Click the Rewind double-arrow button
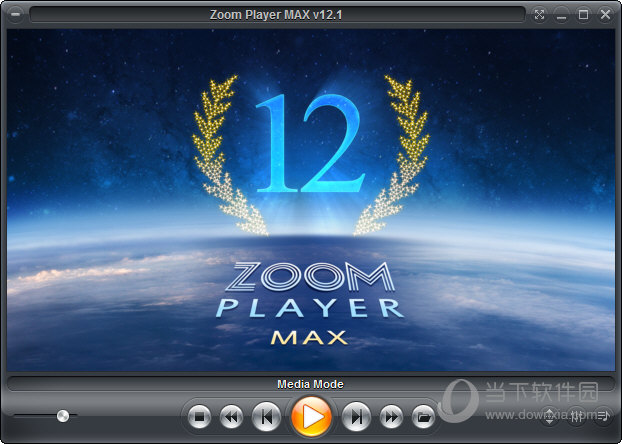This screenshot has width=622, height=444. 231,417
